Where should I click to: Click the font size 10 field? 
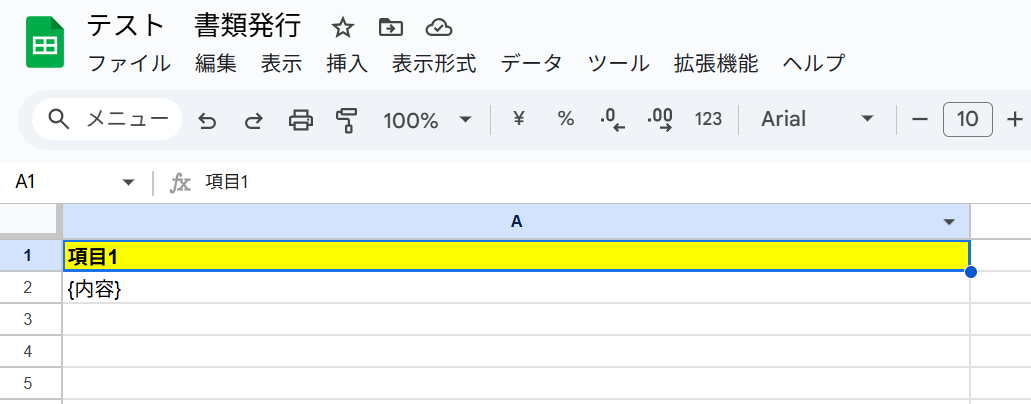(x=967, y=119)
